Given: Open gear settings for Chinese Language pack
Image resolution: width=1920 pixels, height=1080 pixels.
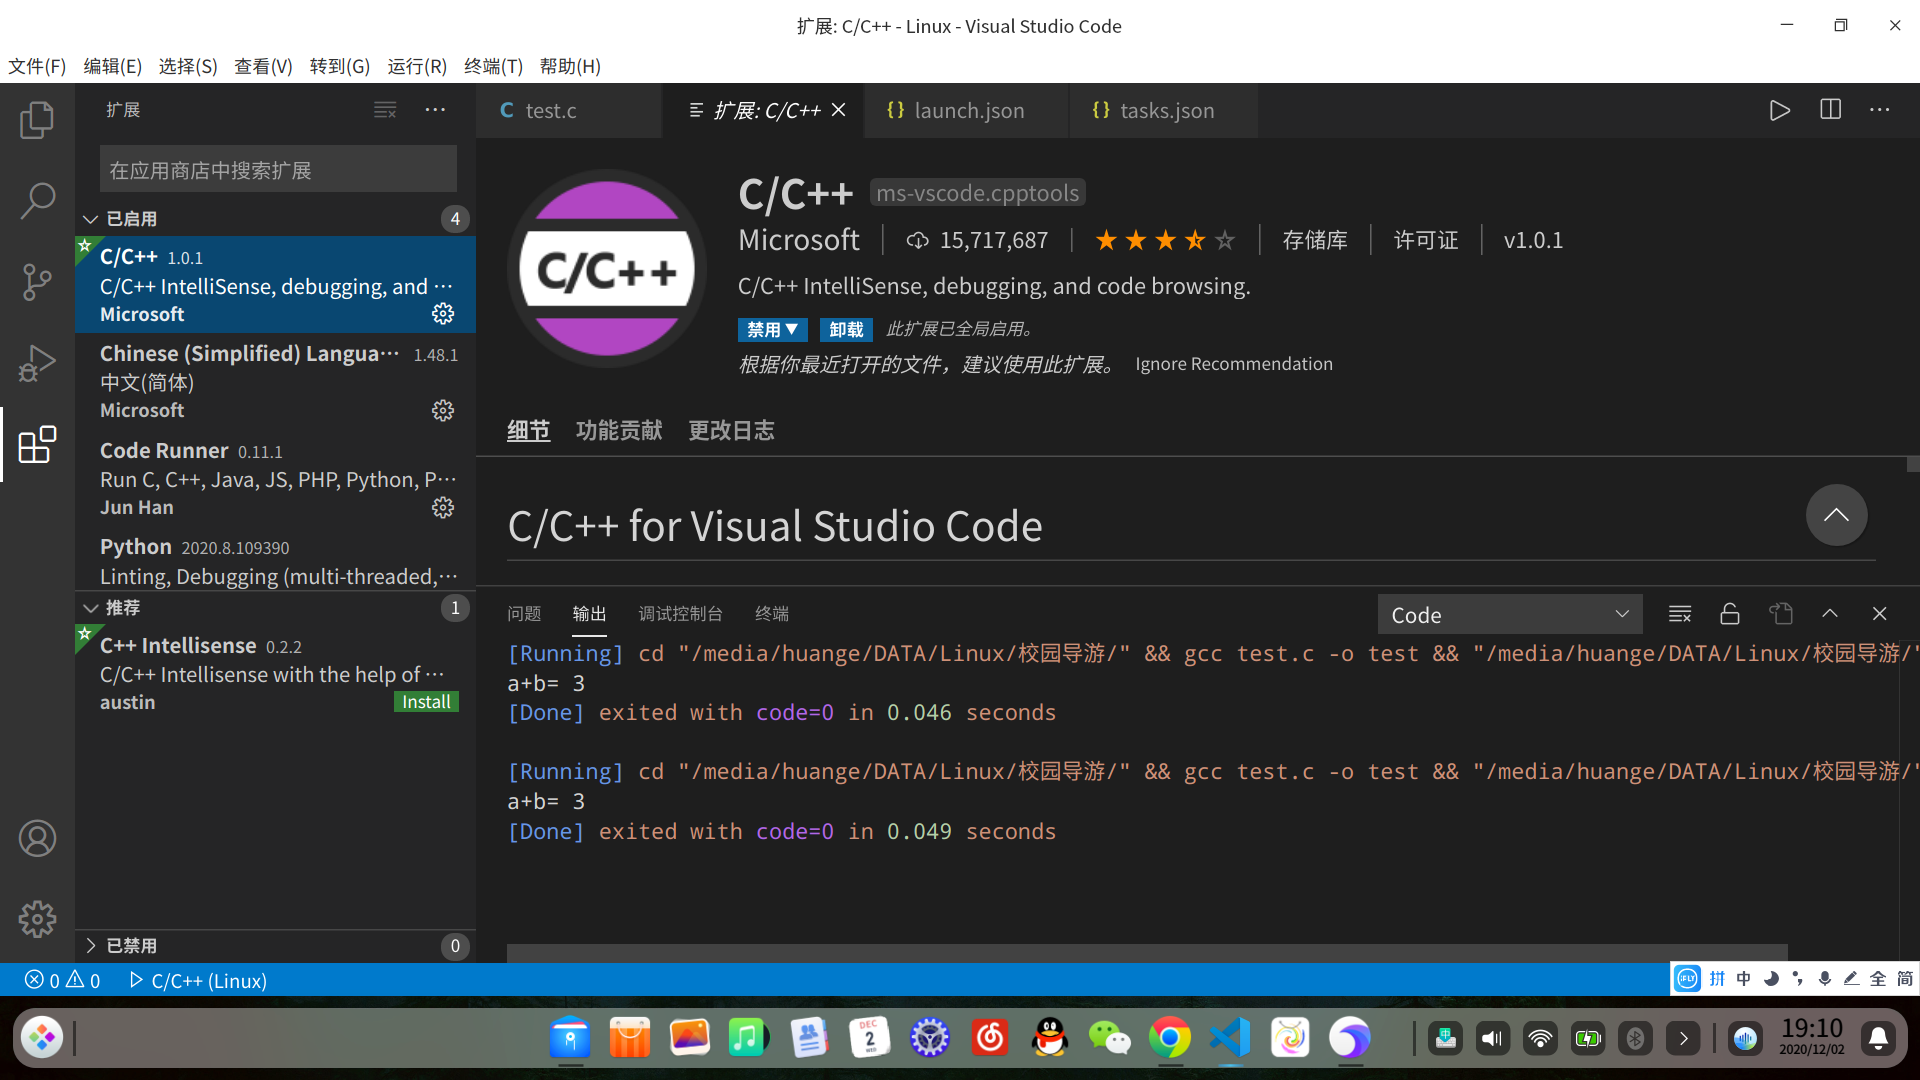Looking at the screenshot, I should pyautogui.click(x=443, y=411).
